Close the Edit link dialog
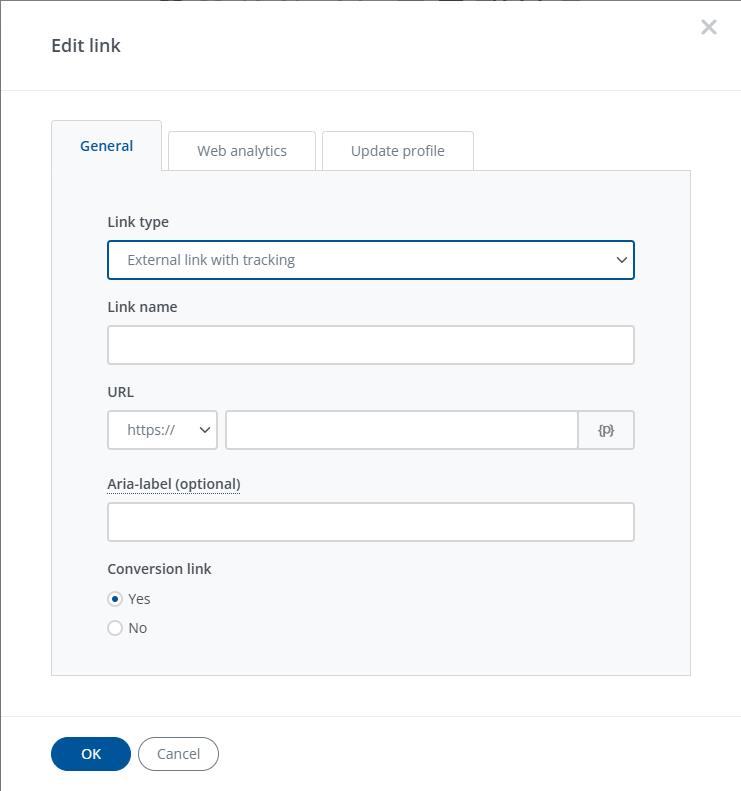The width and height of the screenshot is (741, 791). 709,27
